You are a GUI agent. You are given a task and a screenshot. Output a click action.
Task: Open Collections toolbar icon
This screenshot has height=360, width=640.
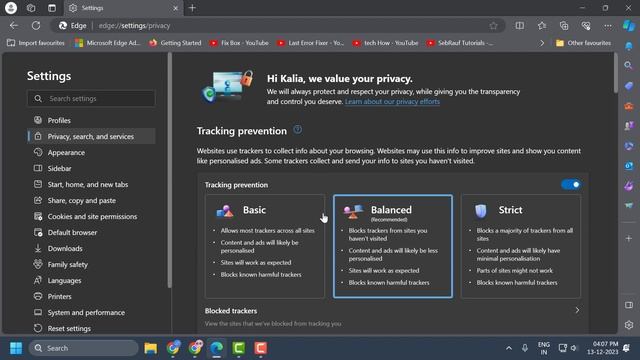(x=564, y=26)
